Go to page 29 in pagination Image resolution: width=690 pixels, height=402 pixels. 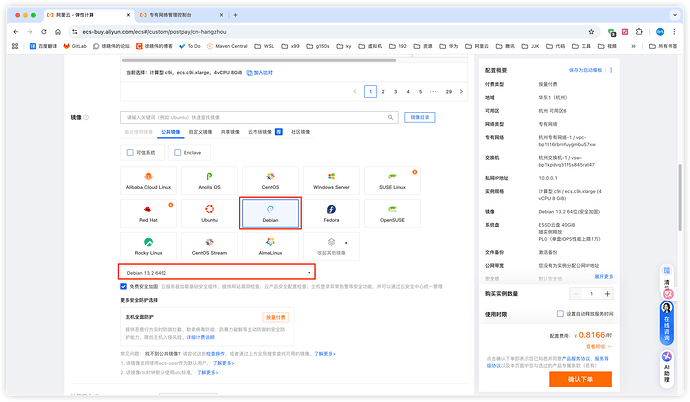tap(448, 91)
